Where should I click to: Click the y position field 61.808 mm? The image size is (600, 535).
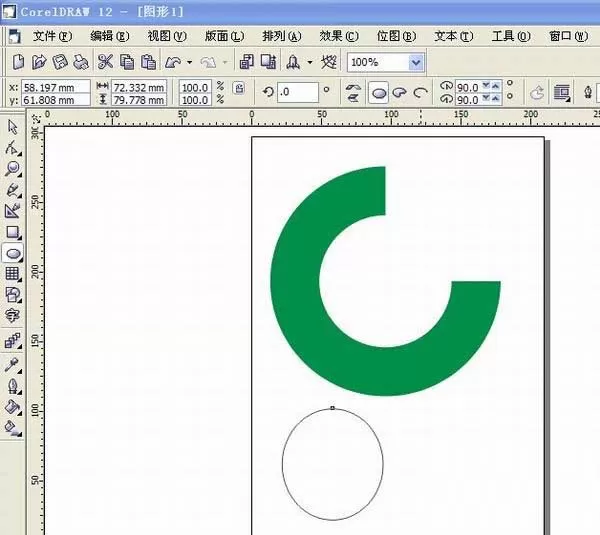pos(55,100)
